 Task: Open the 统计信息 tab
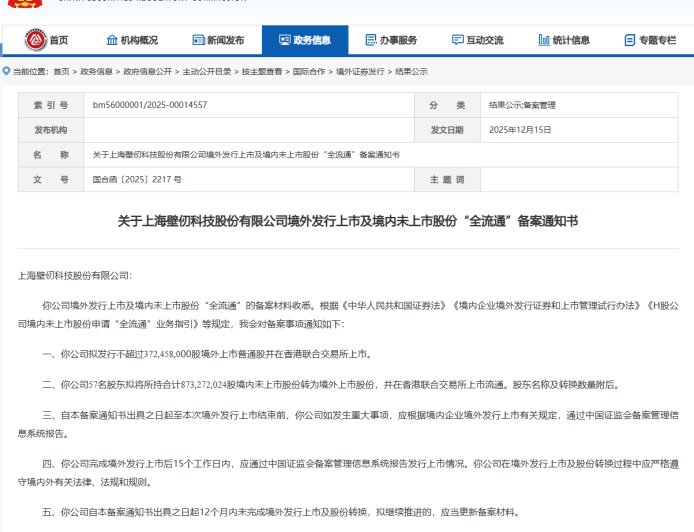click(564, 40)
